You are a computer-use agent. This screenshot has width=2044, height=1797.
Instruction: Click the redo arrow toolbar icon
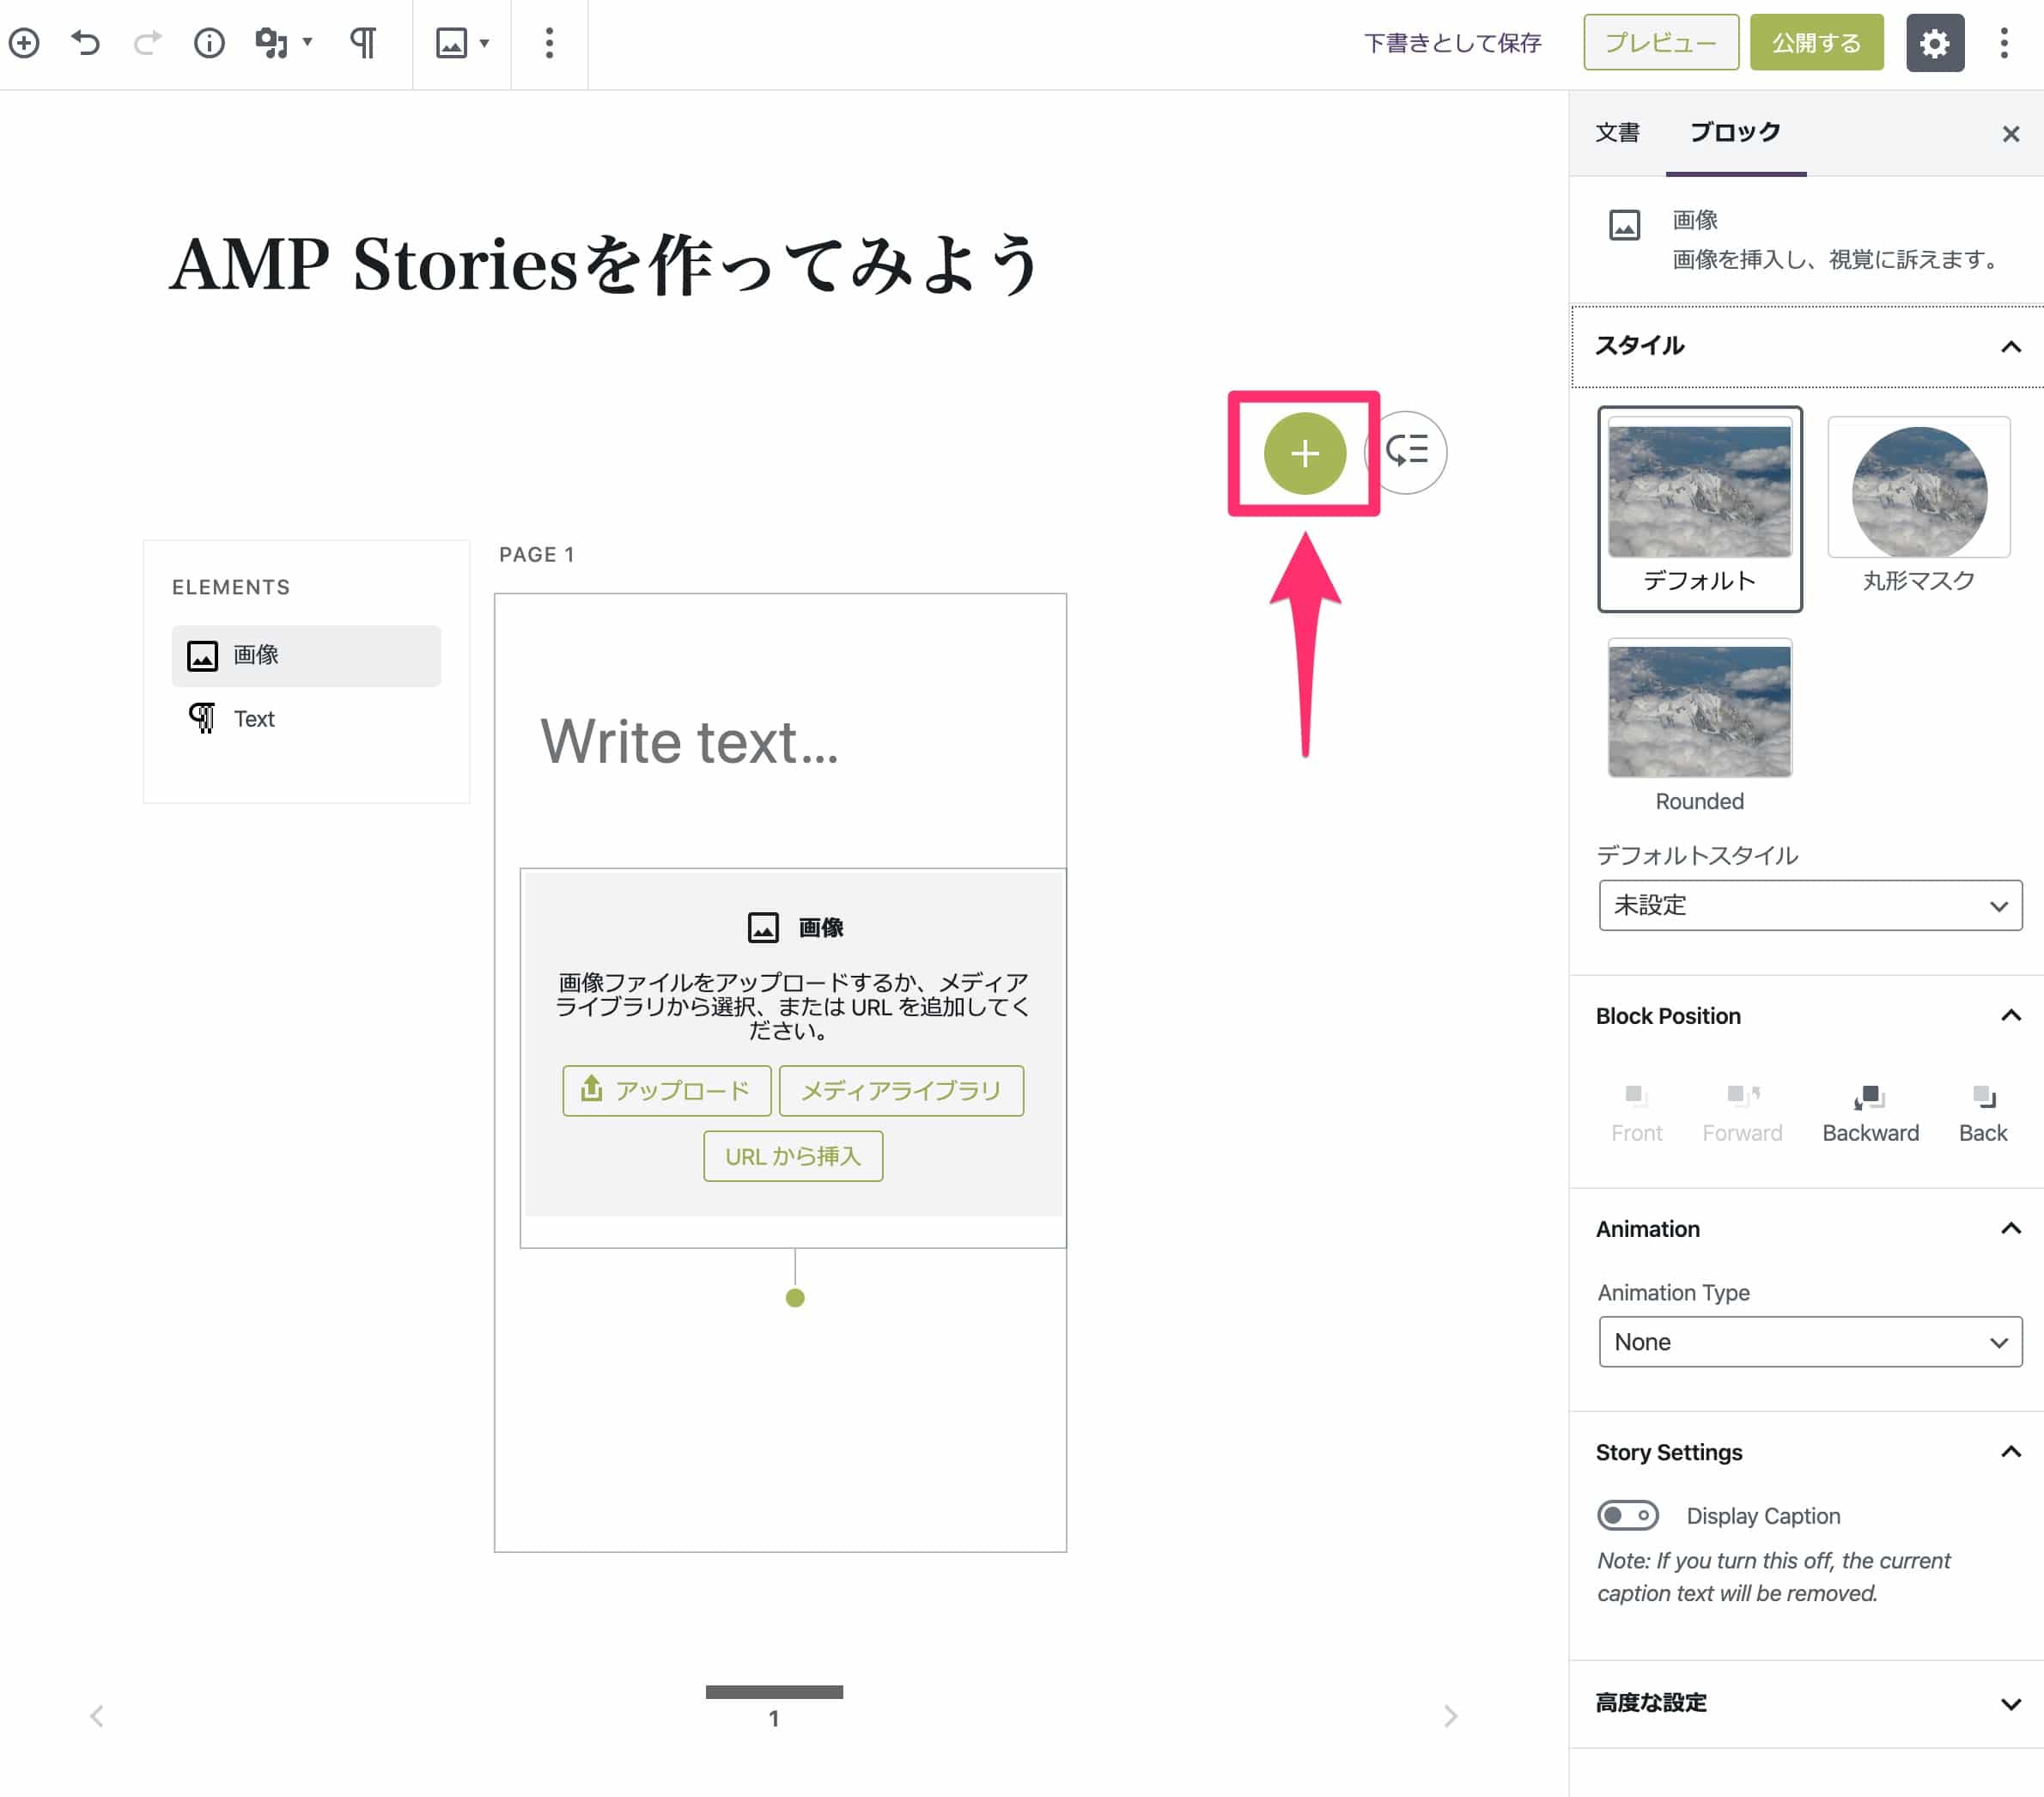[148, 40]
